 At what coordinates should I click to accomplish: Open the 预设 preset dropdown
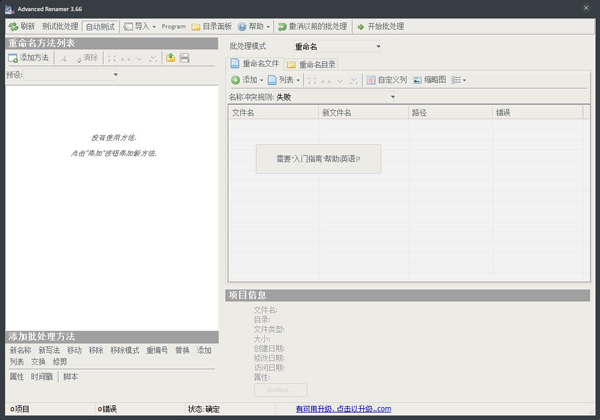[71, 75]
